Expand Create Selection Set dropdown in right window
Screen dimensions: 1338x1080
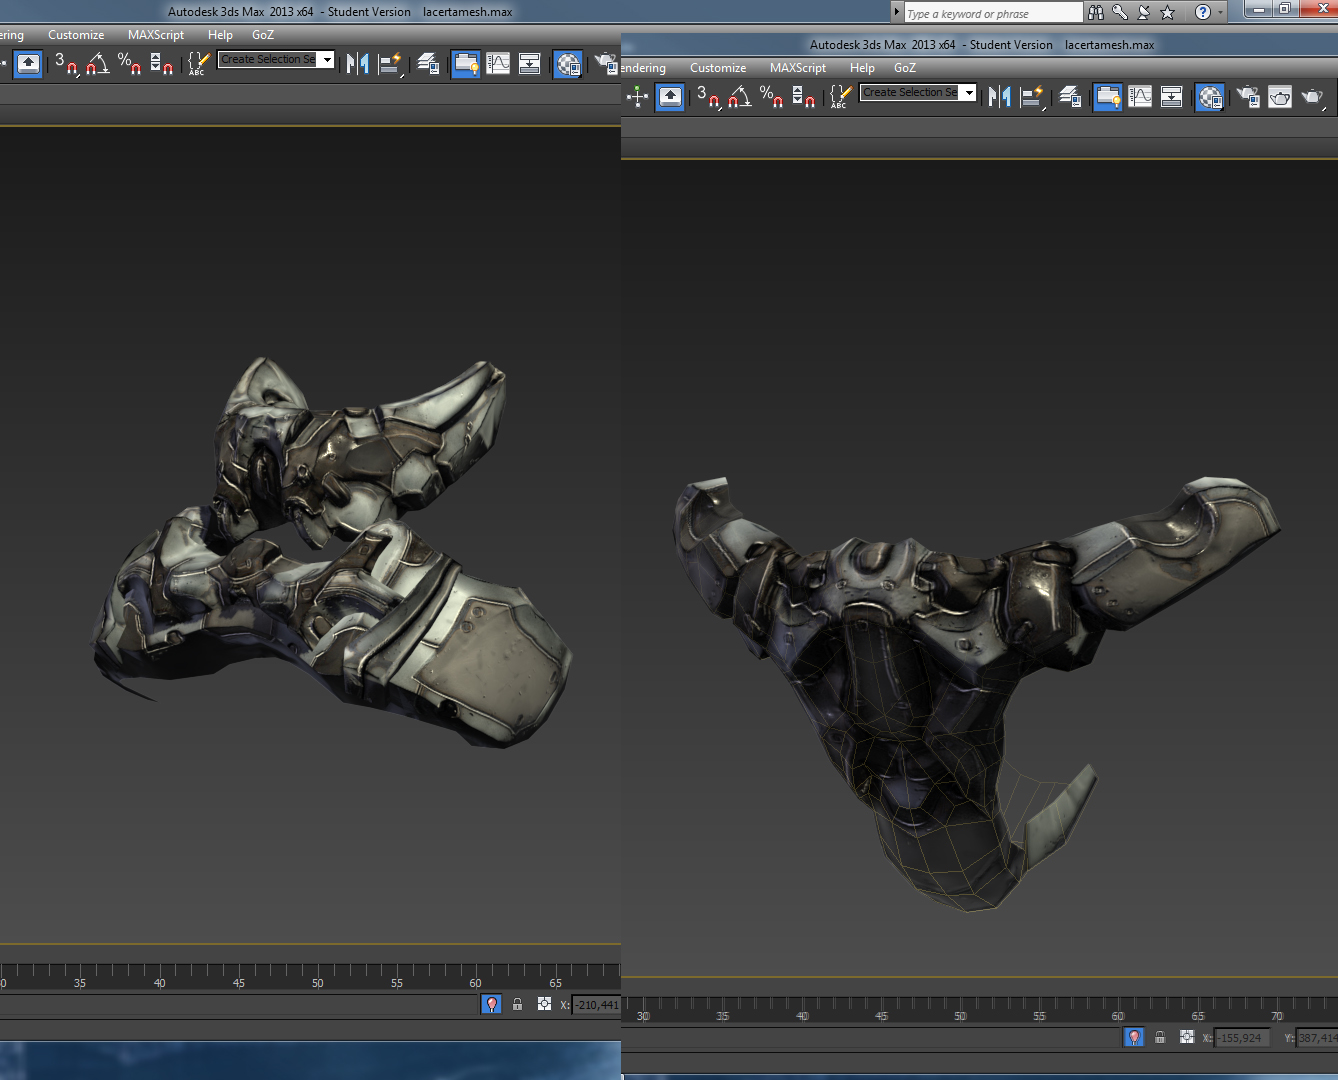969,93
